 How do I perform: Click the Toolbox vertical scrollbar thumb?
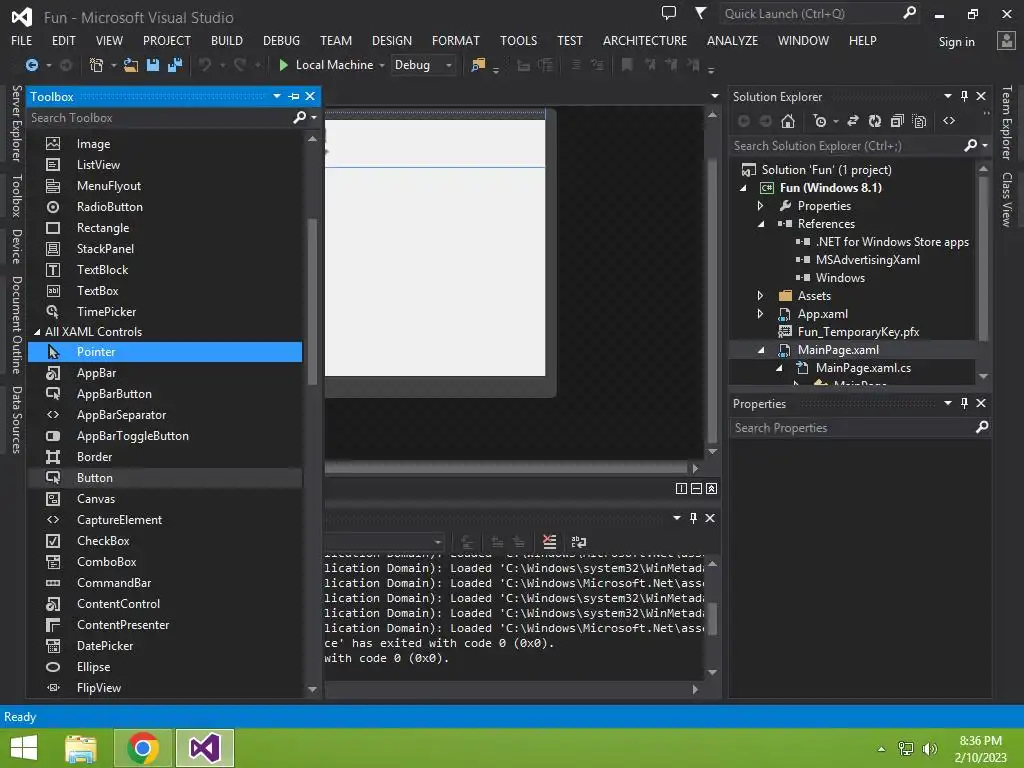(x=312, y=300)
